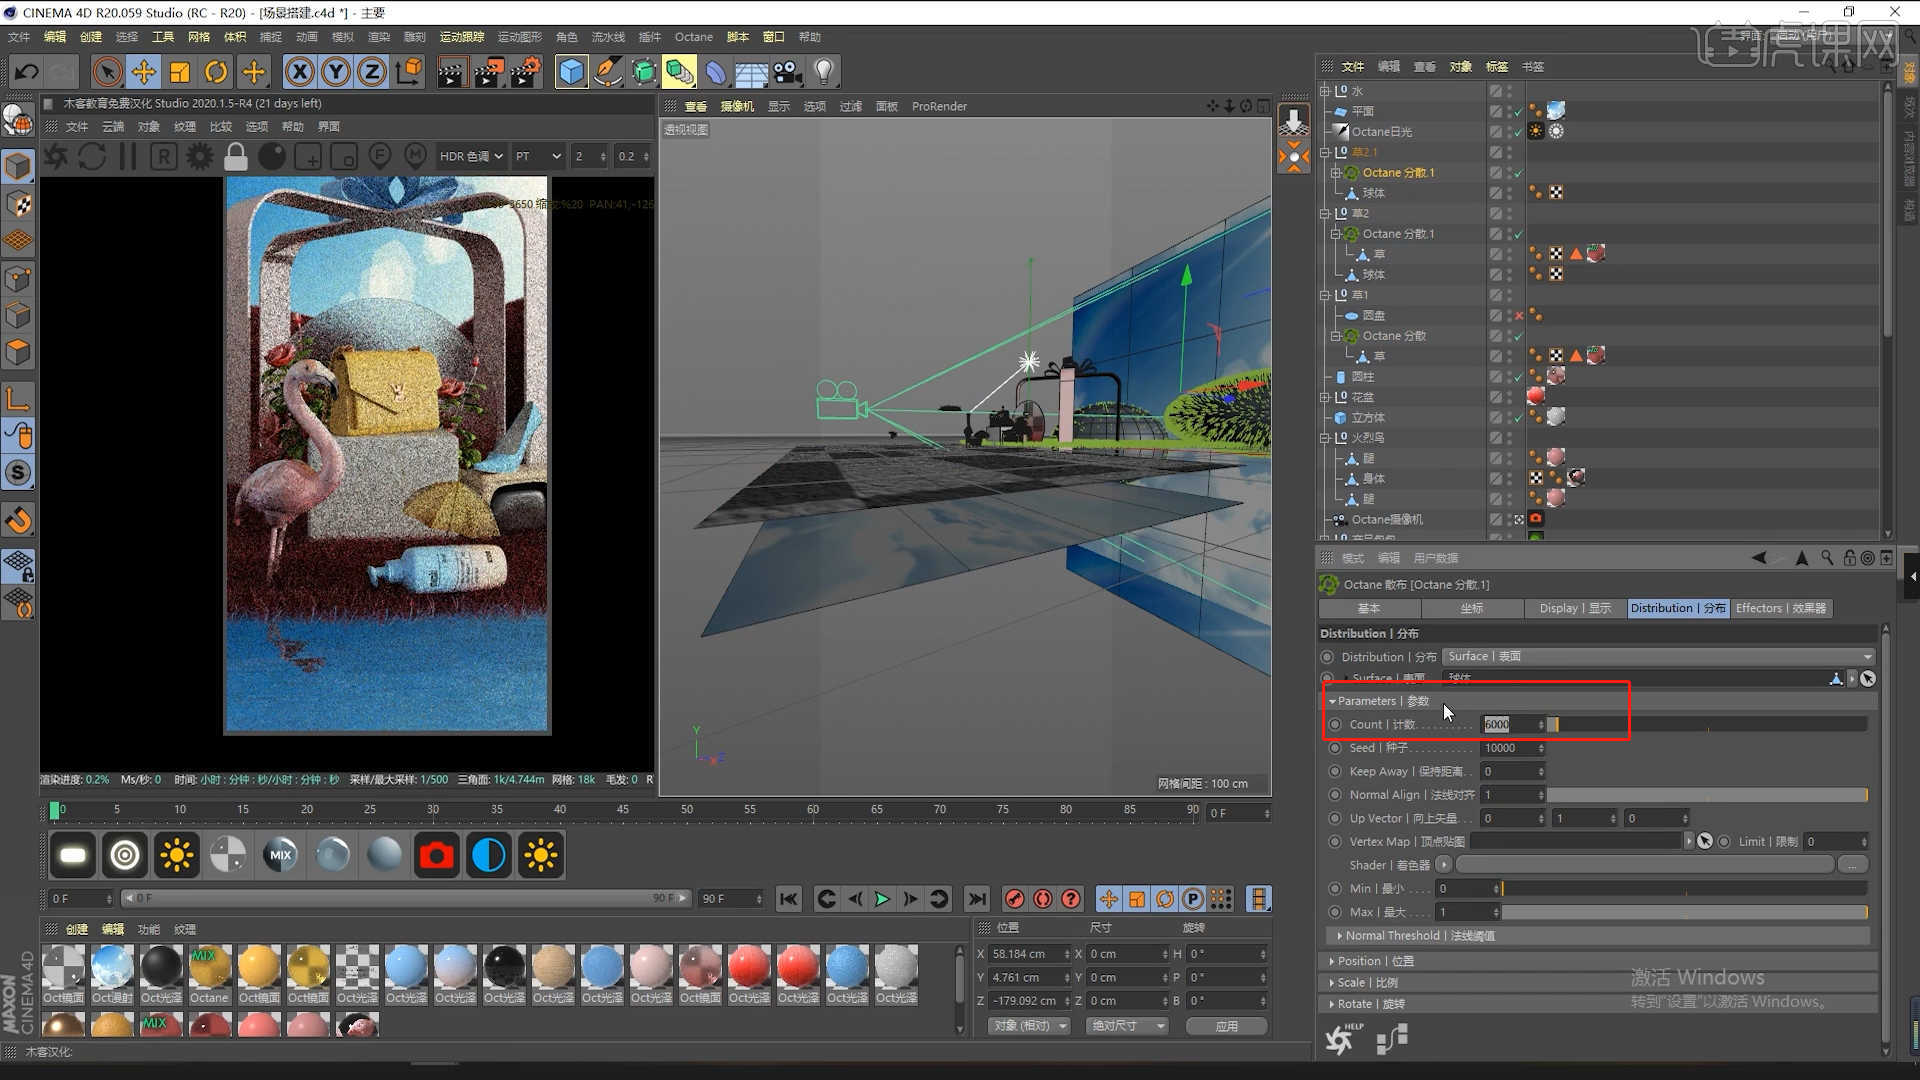Play the animation forward
Image resolution: width=1920 pixels, height=1080 pixels.
tap(882, 899)
